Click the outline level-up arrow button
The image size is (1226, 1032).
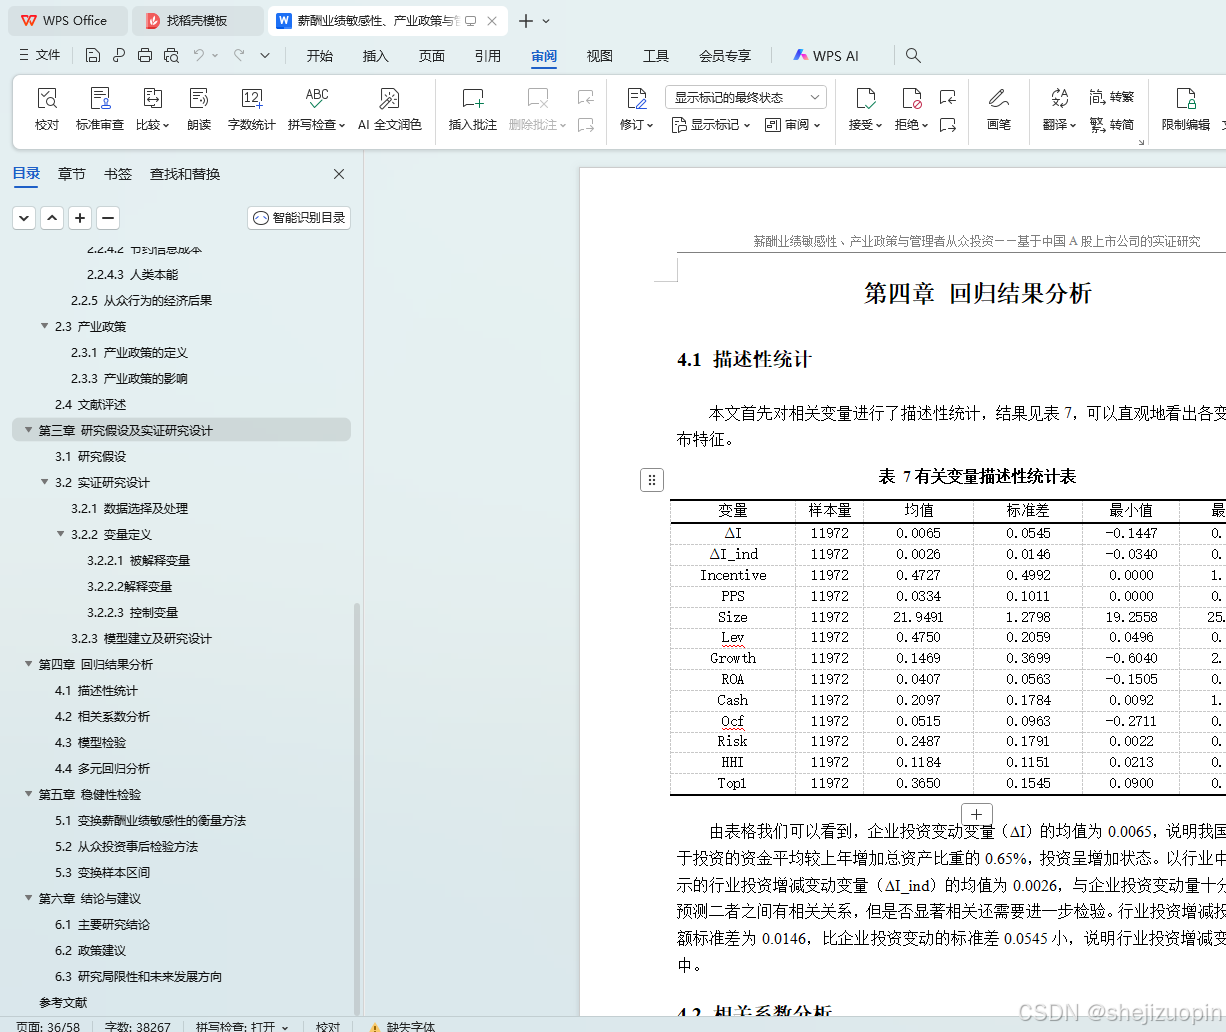pyautogui.click(x=52, y=217)
